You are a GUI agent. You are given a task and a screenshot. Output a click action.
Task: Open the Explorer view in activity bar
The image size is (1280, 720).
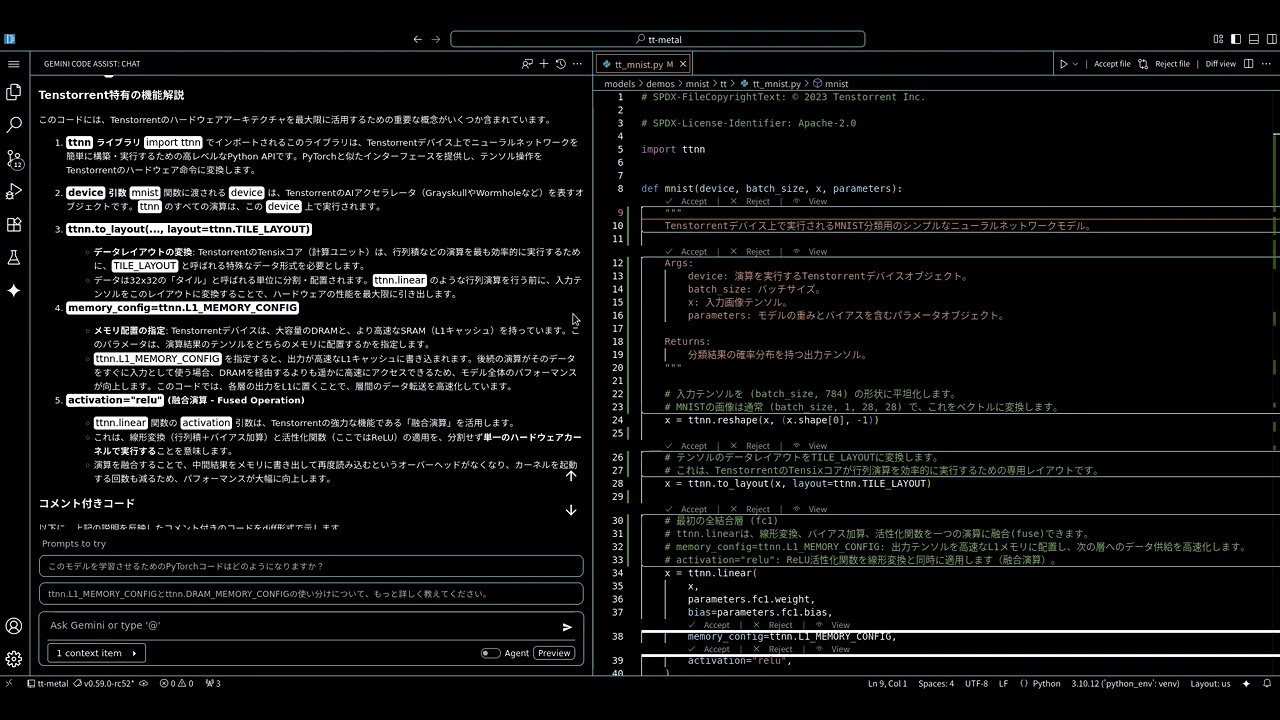[x=14, y=92]
